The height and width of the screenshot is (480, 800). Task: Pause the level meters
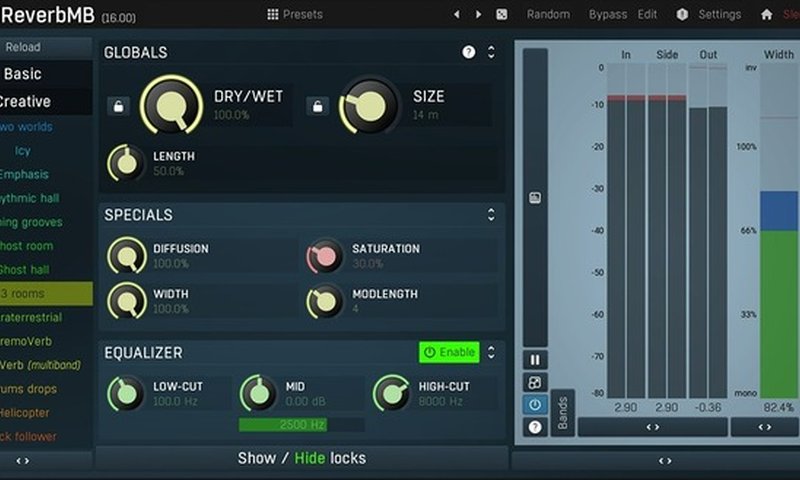[535, 360]
